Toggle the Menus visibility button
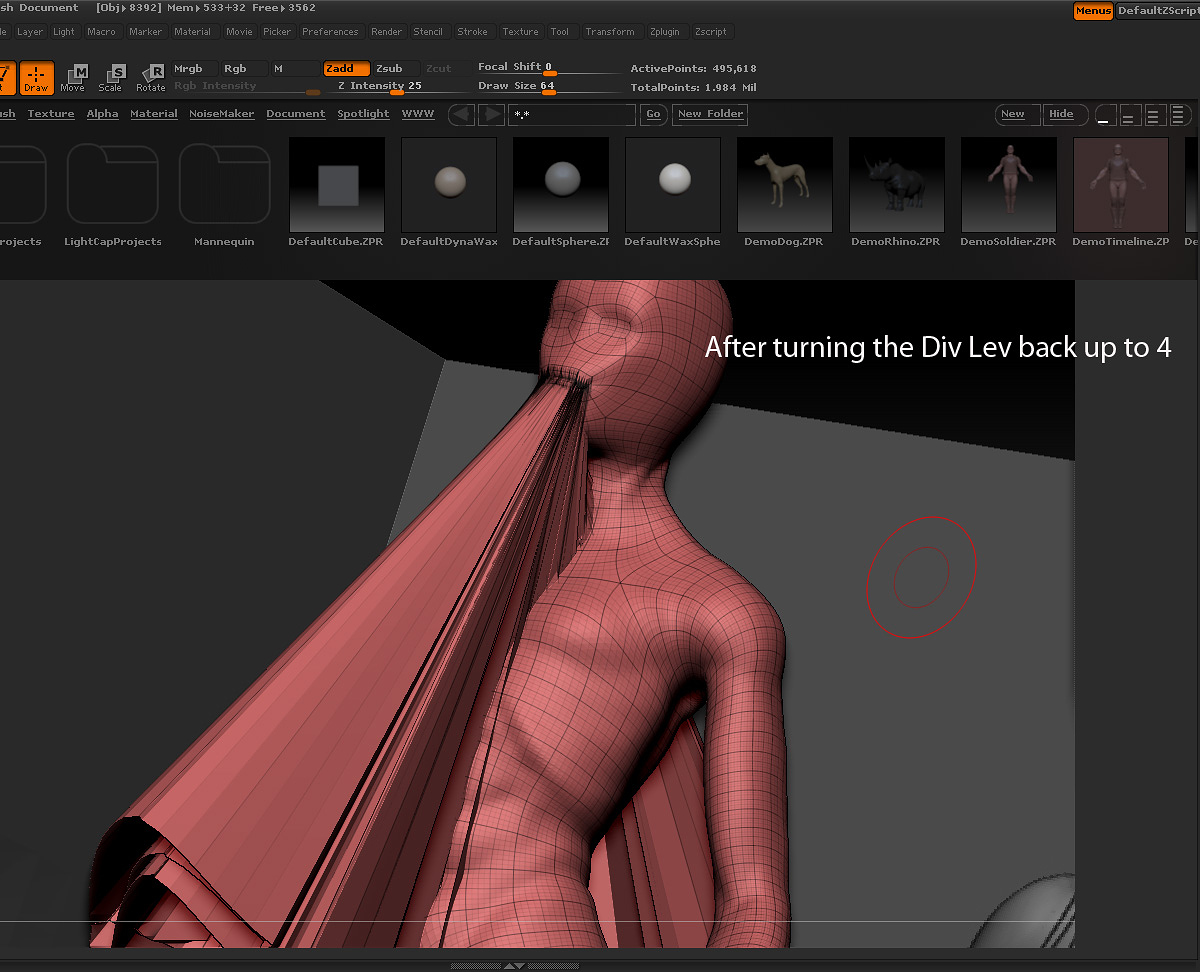Viewport: 1200px width, 972px height. pos(1093,11)
